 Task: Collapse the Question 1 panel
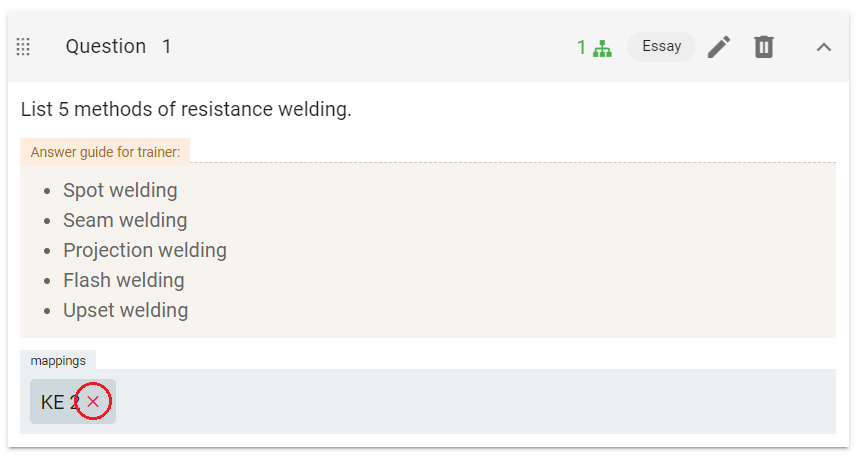click(824, 47)
